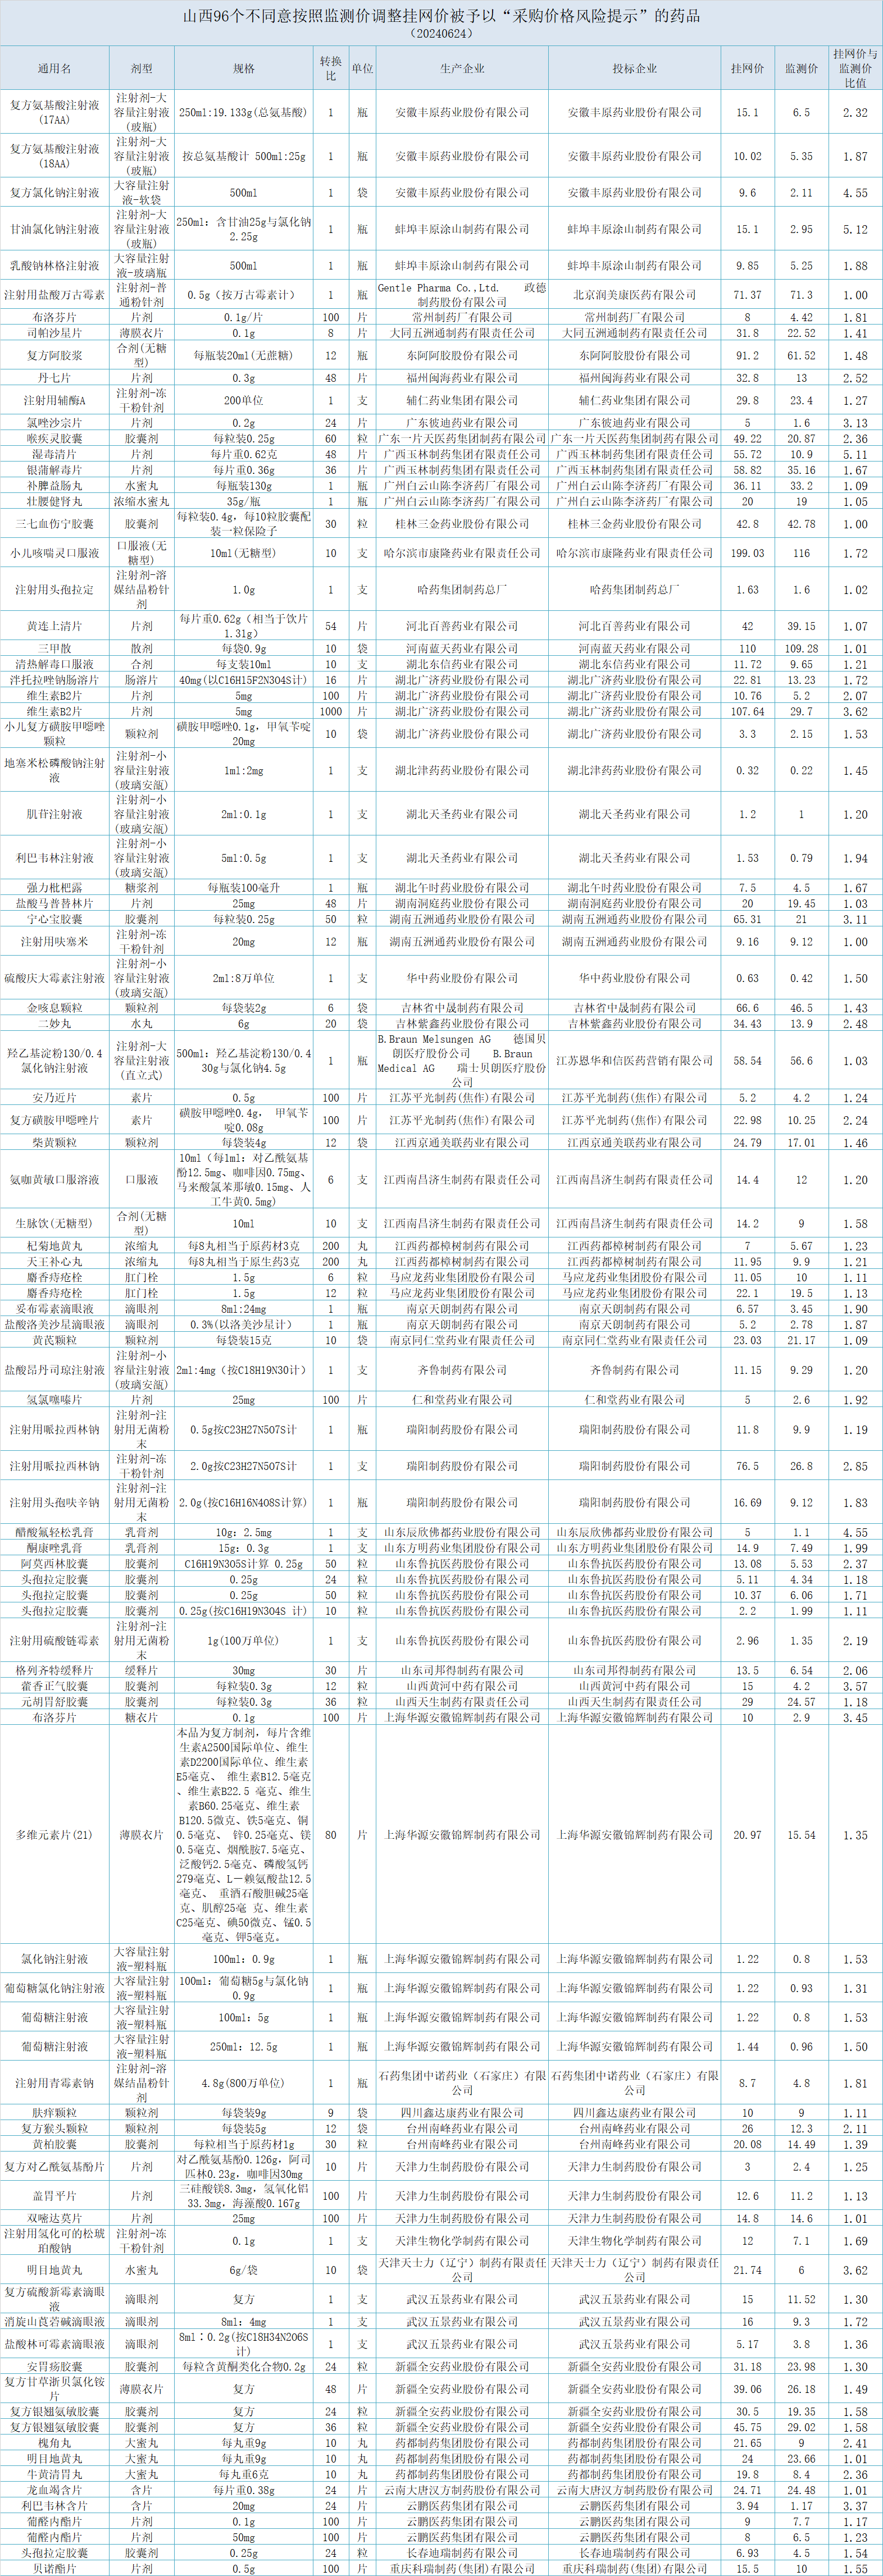
Task: Select the 双嘧达莫片 drug name
Action: point(55,2218)
